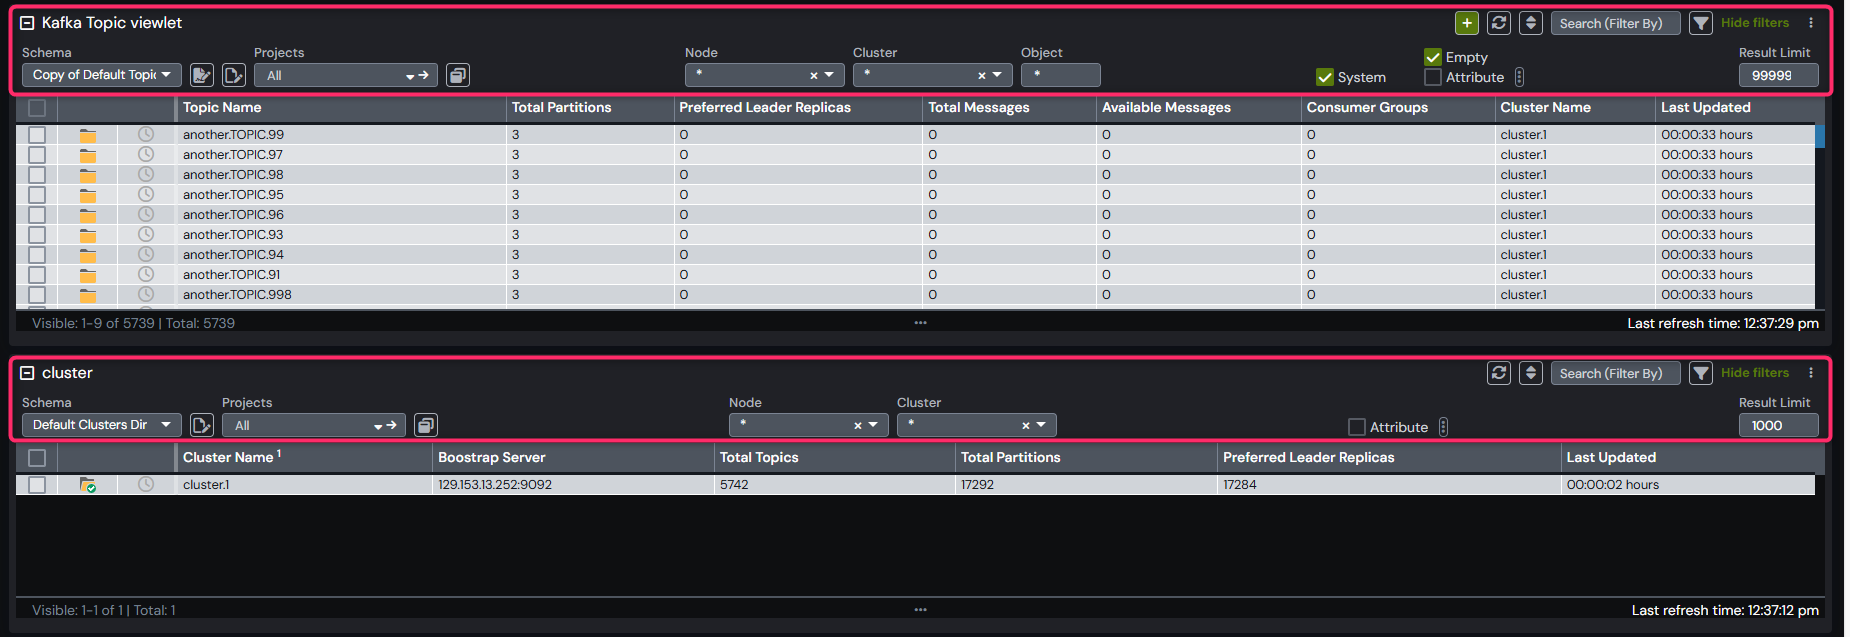Image resolution: width=1850 pixels, height=637 pixels.
Task: Select all rows in Kafka Topic table
Action: coord(37,108)
